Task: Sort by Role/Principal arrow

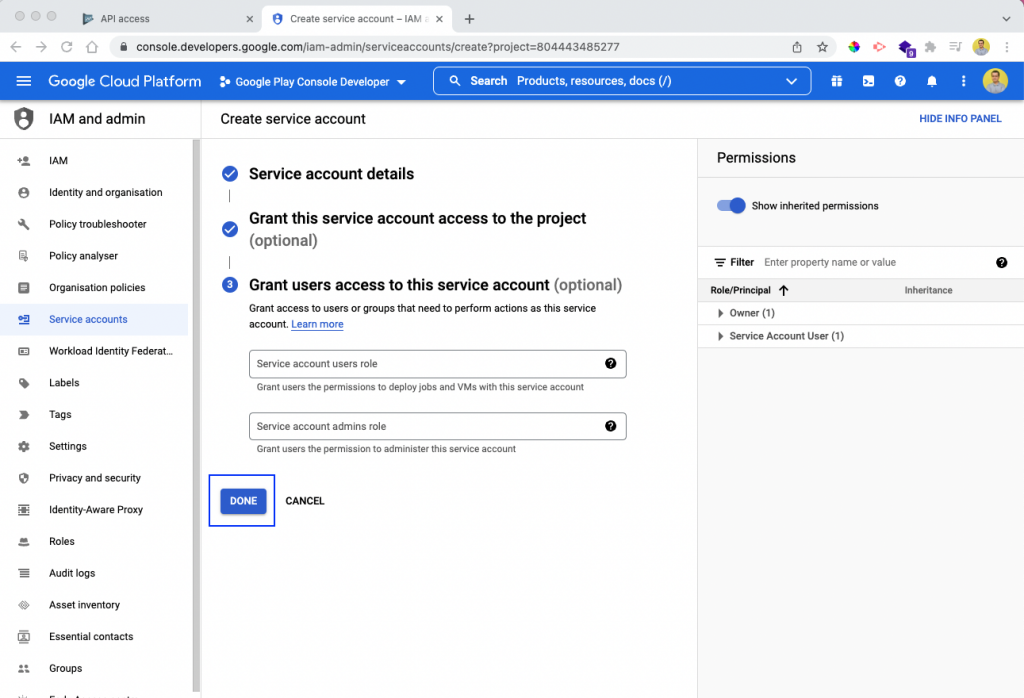Action: click(x=784, y=290)
